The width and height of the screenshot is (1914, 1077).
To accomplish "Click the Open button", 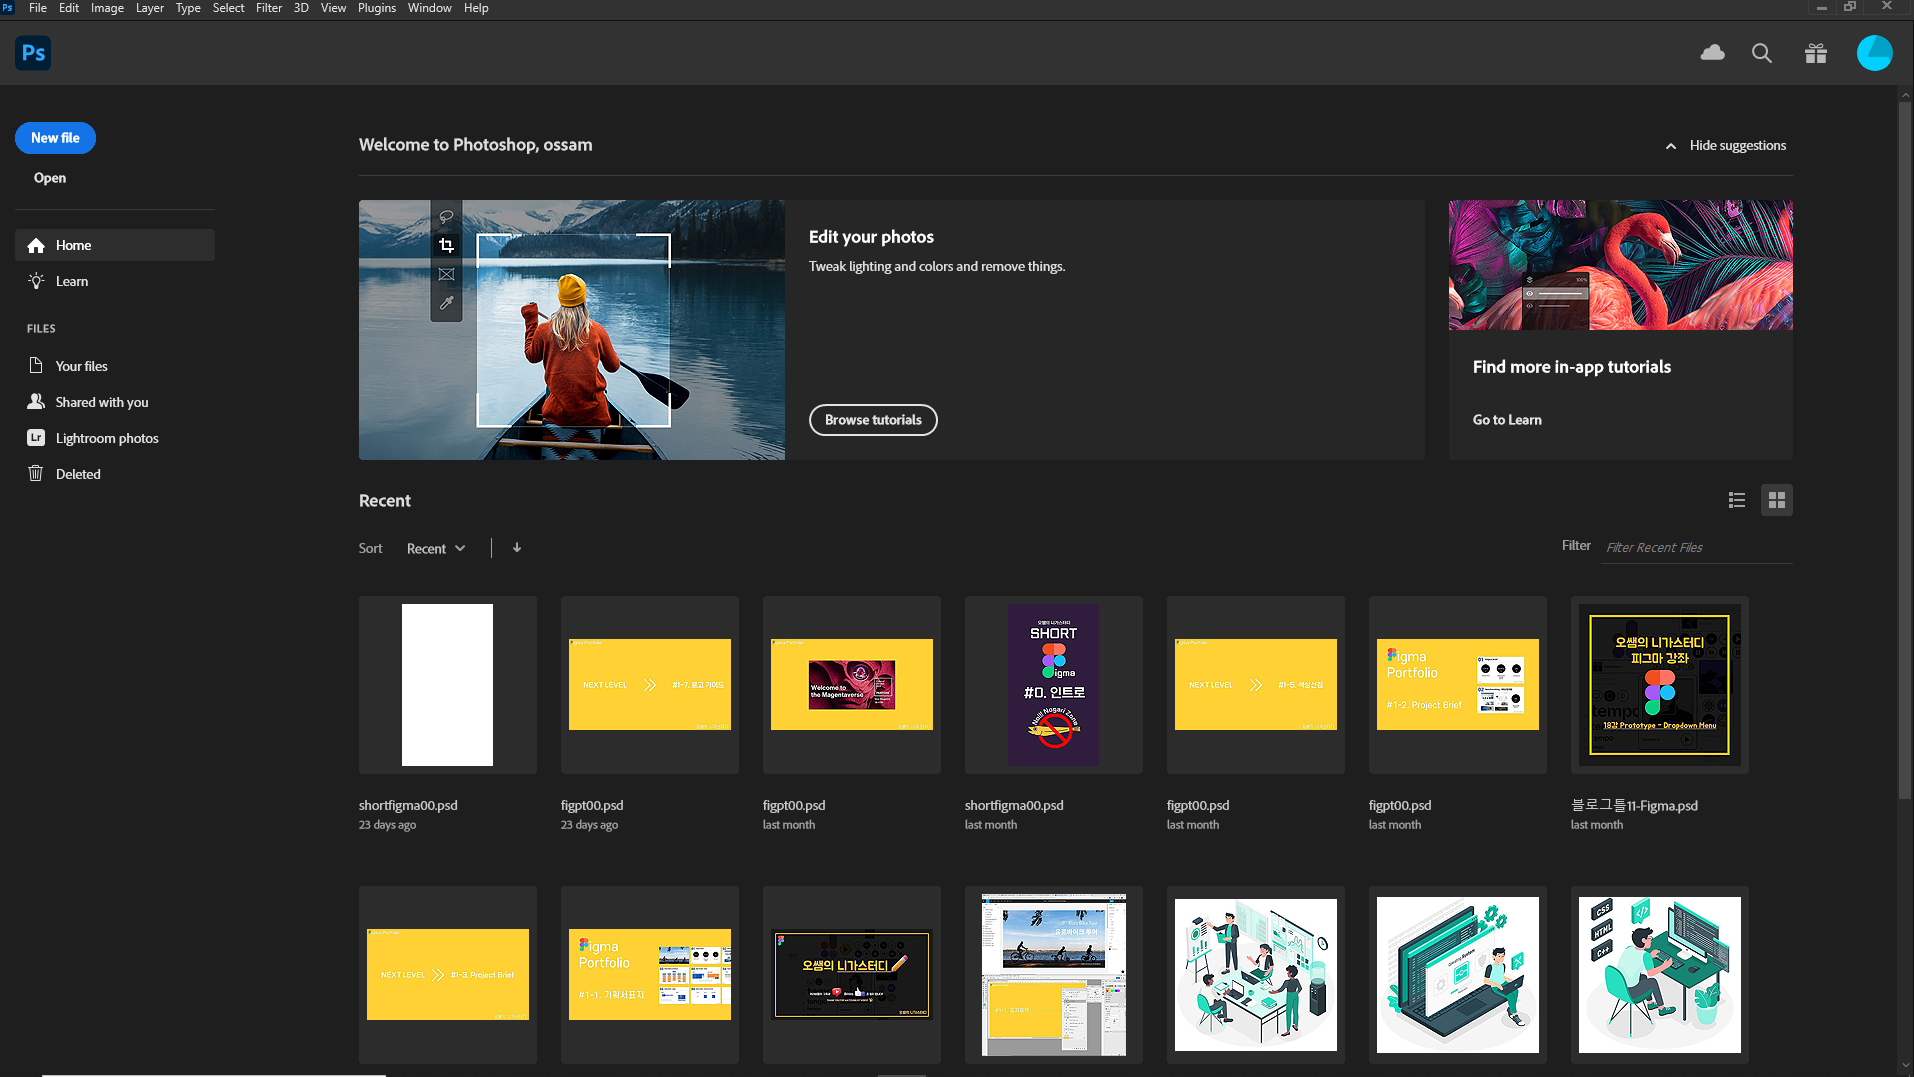I will [x=50, y=178].
